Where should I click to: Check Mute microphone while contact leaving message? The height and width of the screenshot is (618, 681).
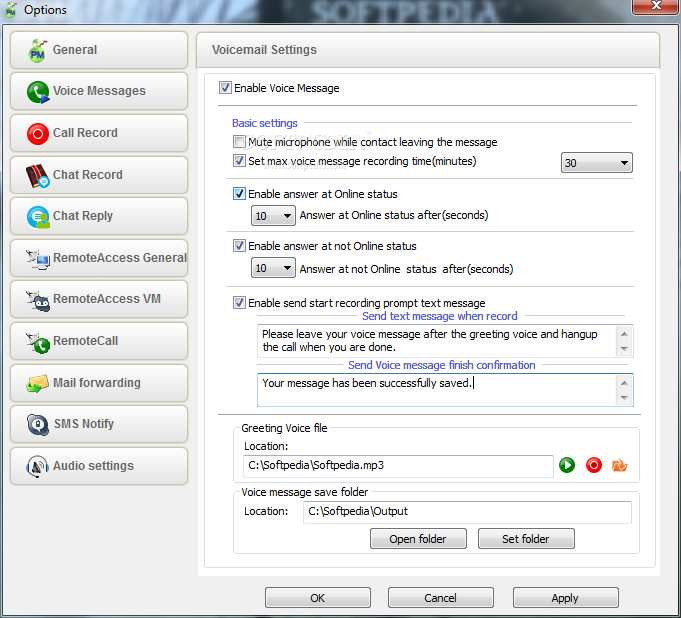tap(239, 142)
